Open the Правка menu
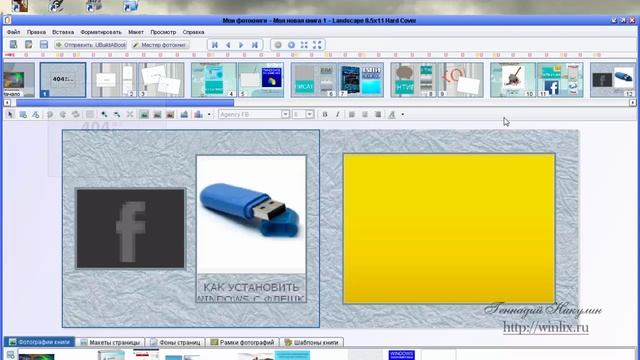Image resolution: width=640 pixels, height=360 pixels. tap(36, 32)
